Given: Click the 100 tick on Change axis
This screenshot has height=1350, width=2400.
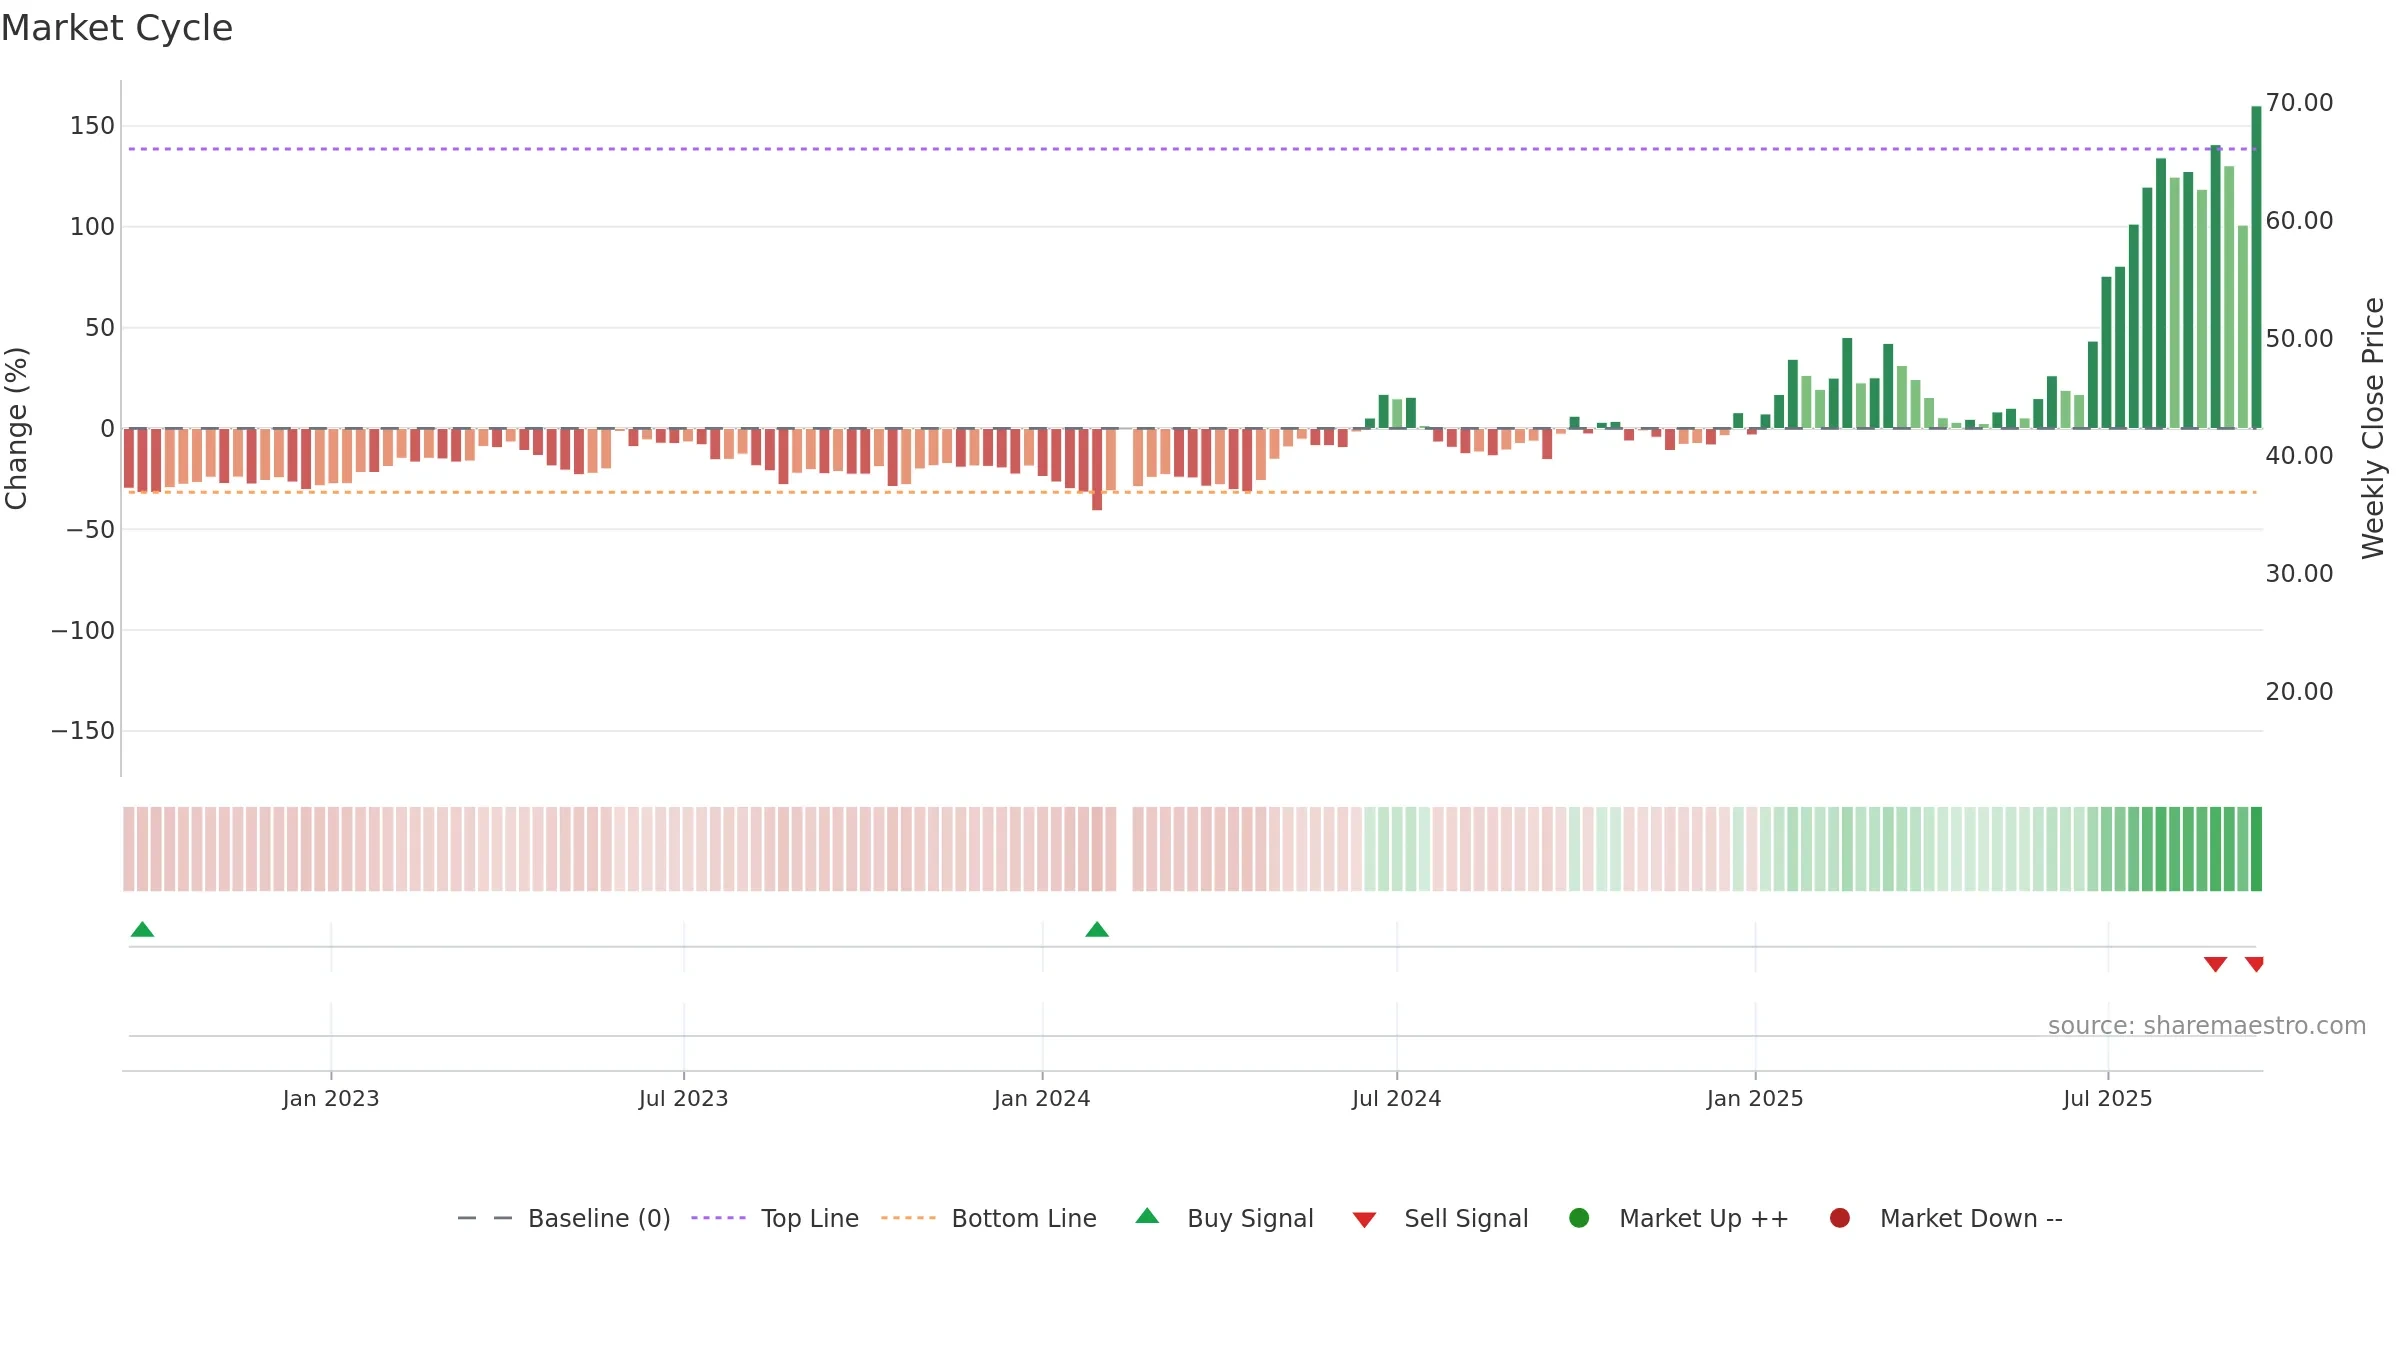Looking at the screenshot, I should pyautogui.click(x=92, y=227).
